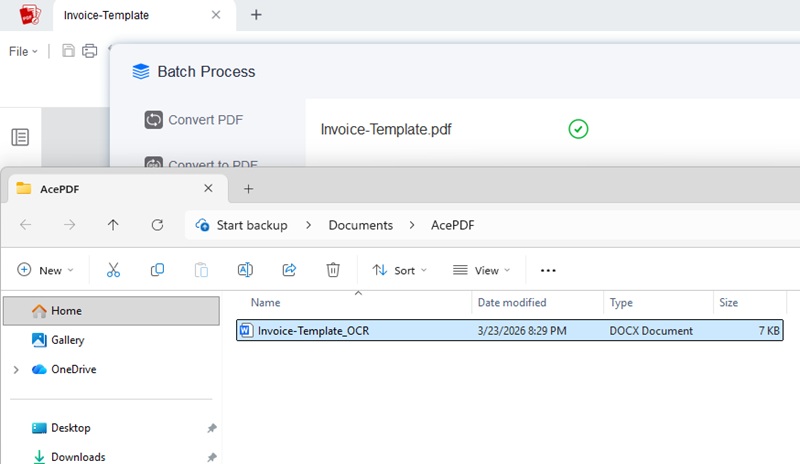Click the DOCX Document type cell
800x464 pixels.
pos(651,331)
